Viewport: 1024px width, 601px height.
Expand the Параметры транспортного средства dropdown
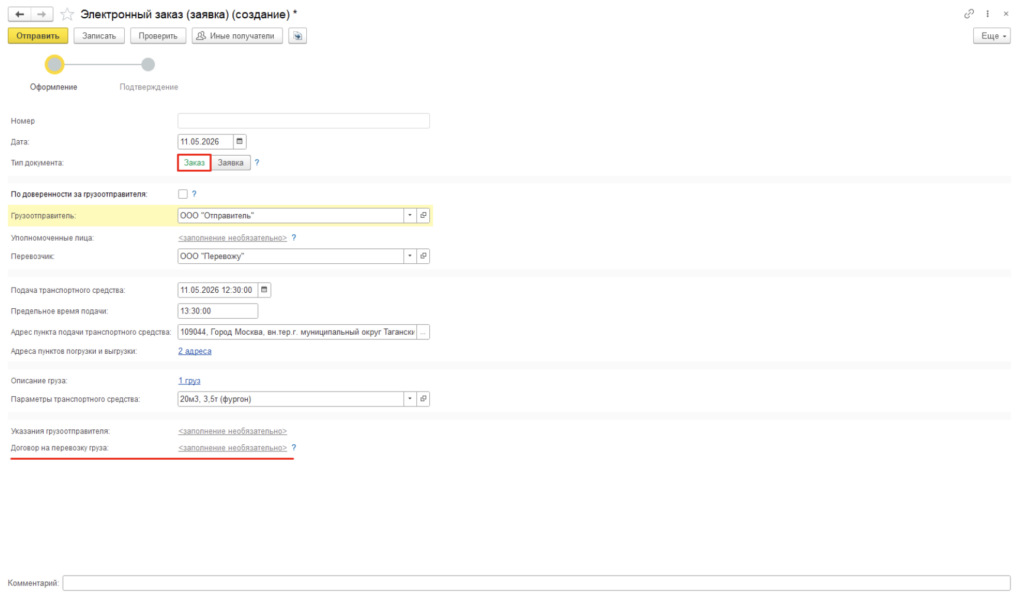(410, 399)
